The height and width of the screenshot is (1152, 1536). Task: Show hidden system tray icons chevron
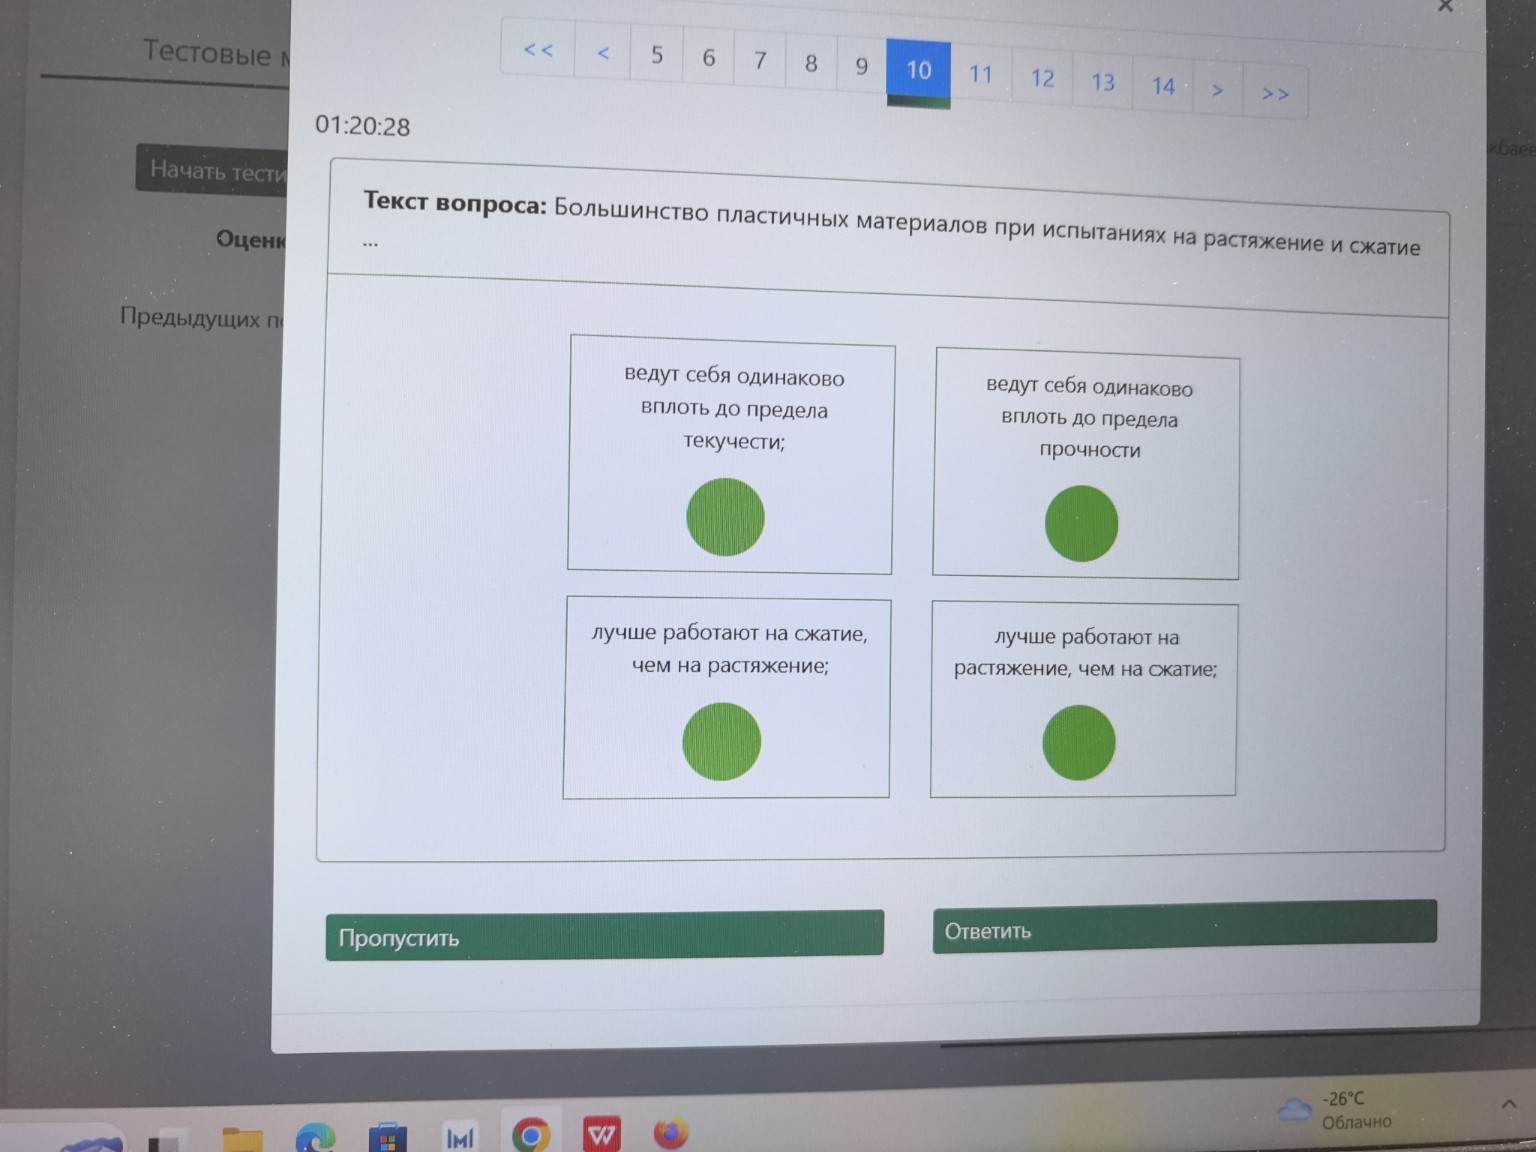[1508, 1104]
